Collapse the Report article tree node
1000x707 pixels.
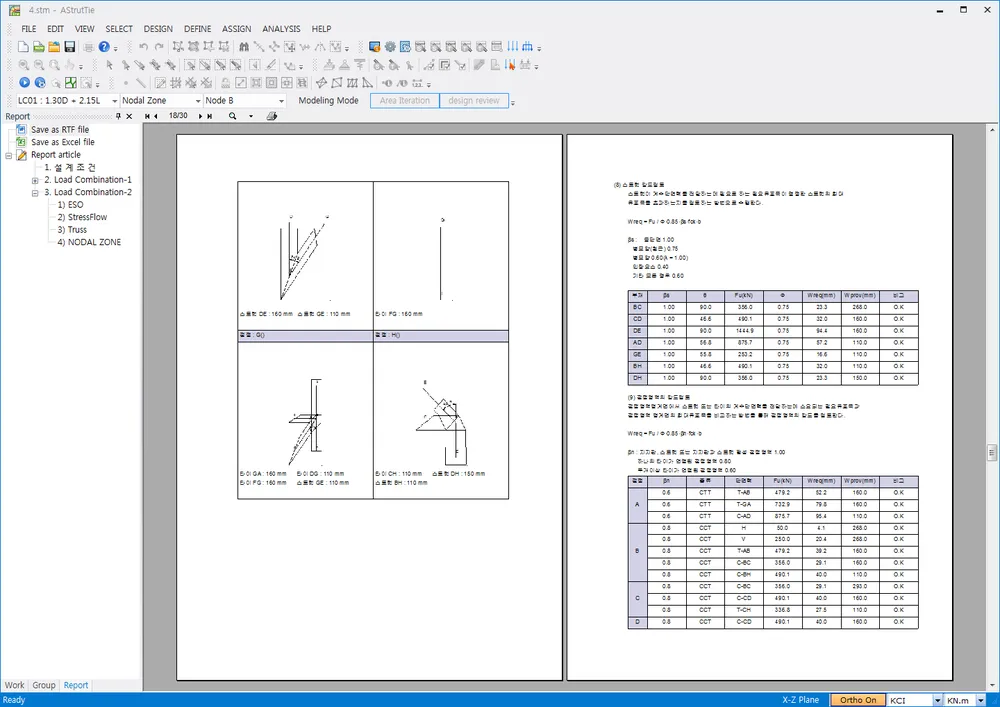[x=9, y=155]
